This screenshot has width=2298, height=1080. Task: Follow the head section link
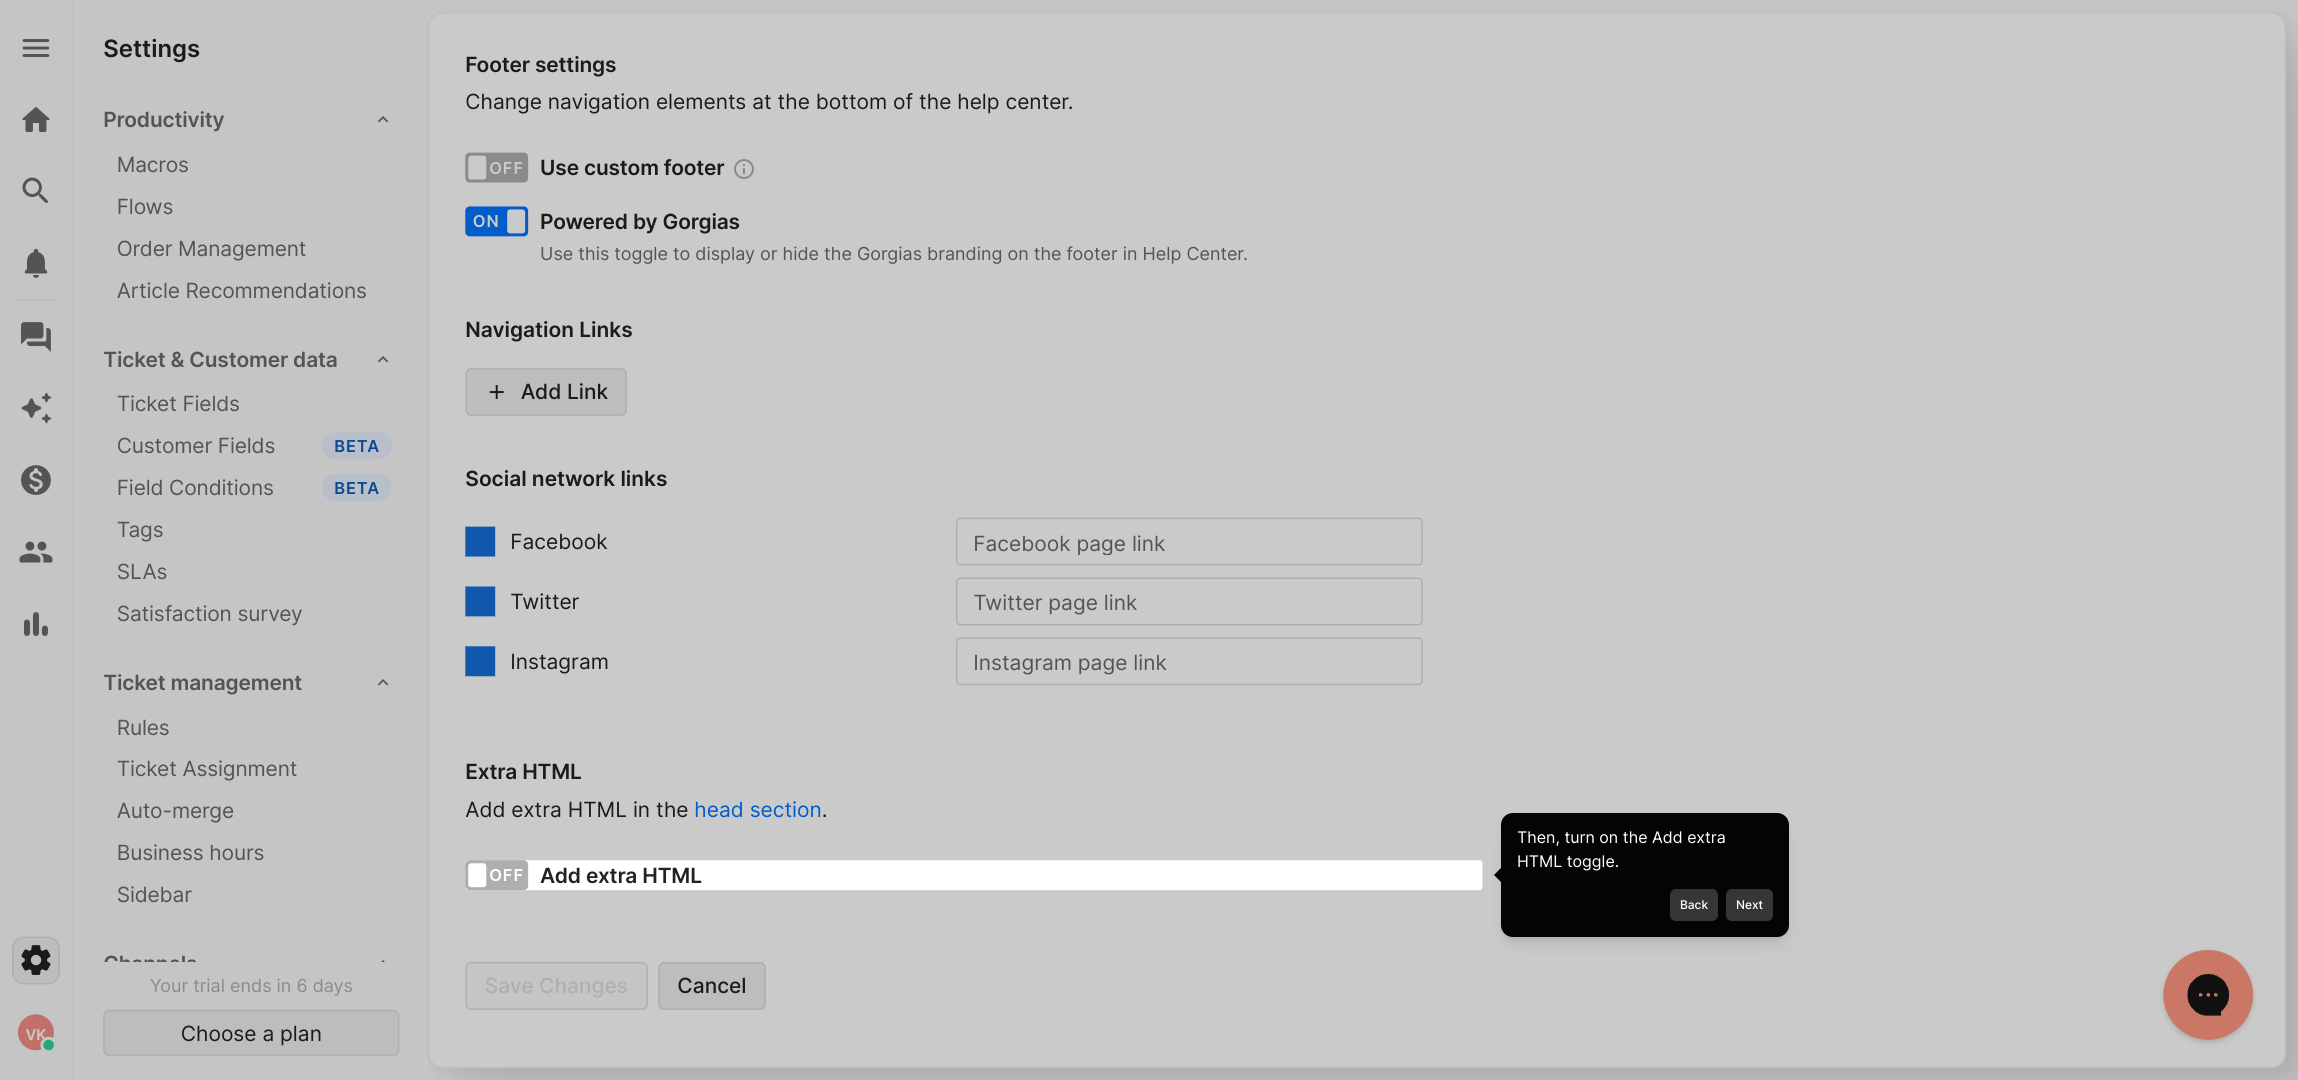click(757, 810)
